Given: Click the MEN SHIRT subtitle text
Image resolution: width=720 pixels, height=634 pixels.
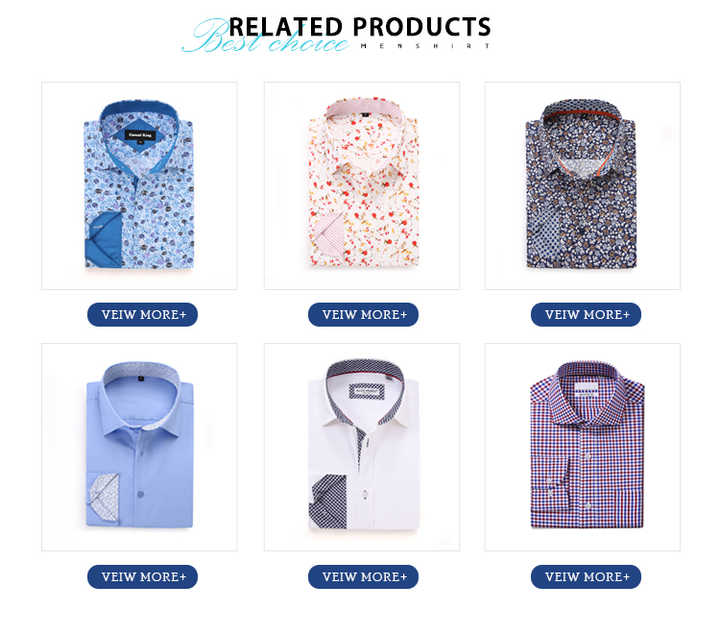Looking at the screenshot, I should pyautogui.click(x=426, y=46).
